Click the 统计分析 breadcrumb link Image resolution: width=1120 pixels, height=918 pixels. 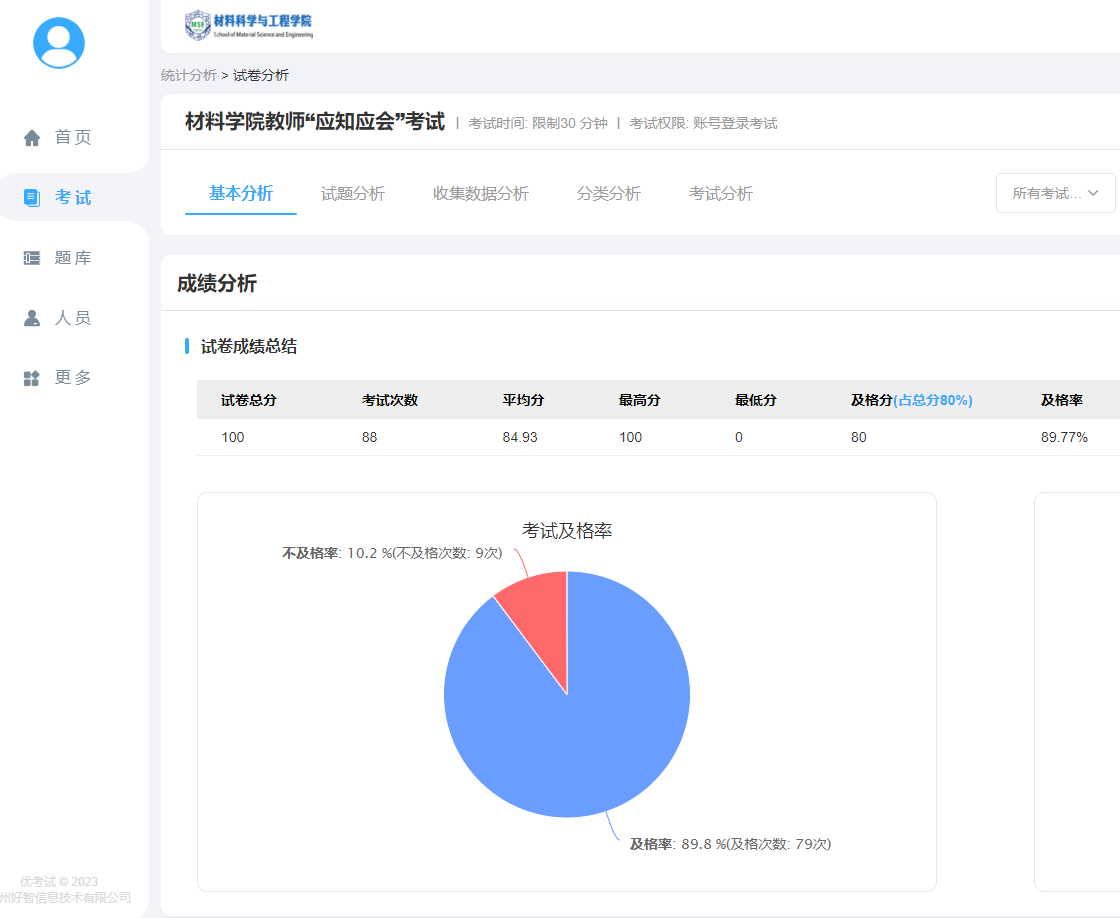(x=188, y=75)
